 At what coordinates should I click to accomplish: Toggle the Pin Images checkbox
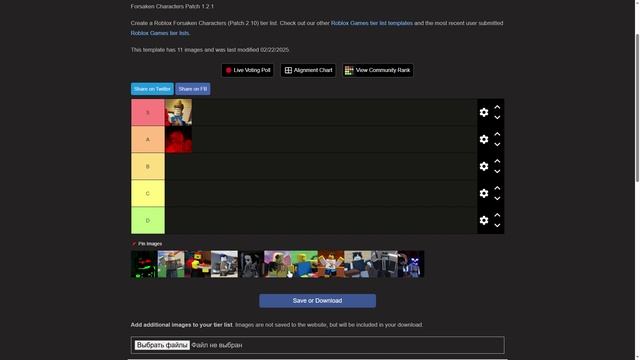(x=134, y=244)
